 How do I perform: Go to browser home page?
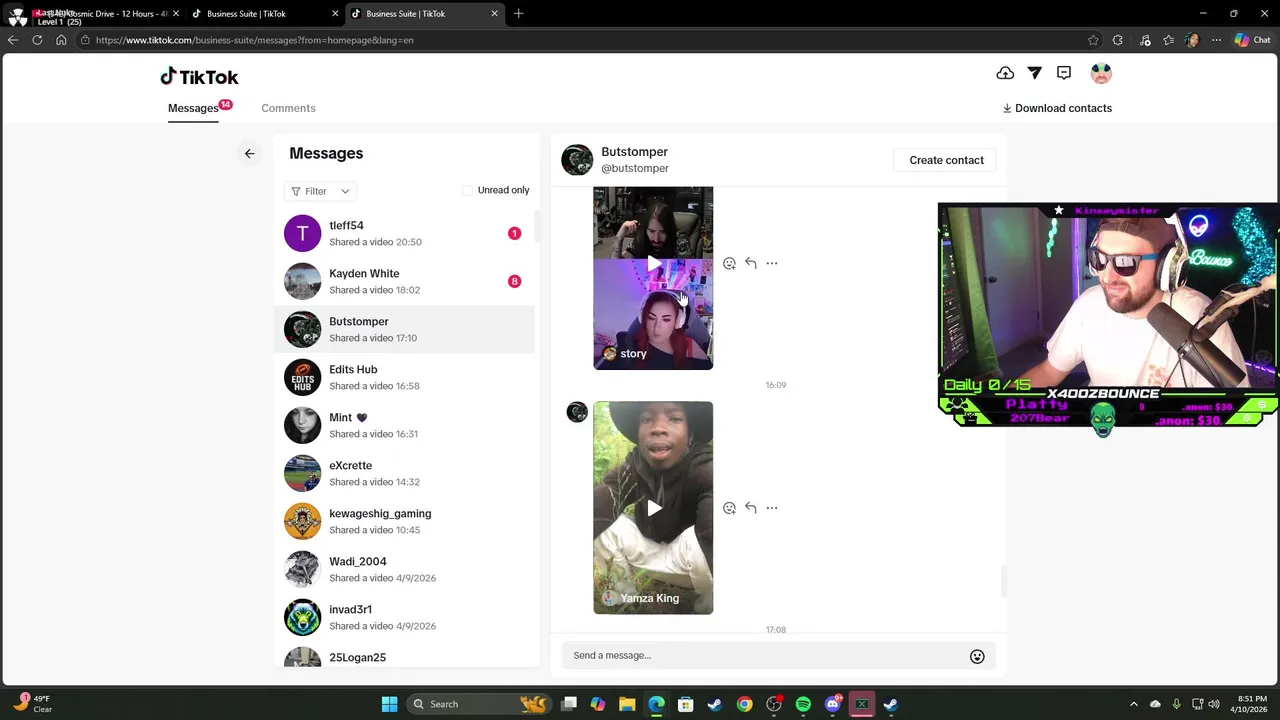[x=61, y=40]
